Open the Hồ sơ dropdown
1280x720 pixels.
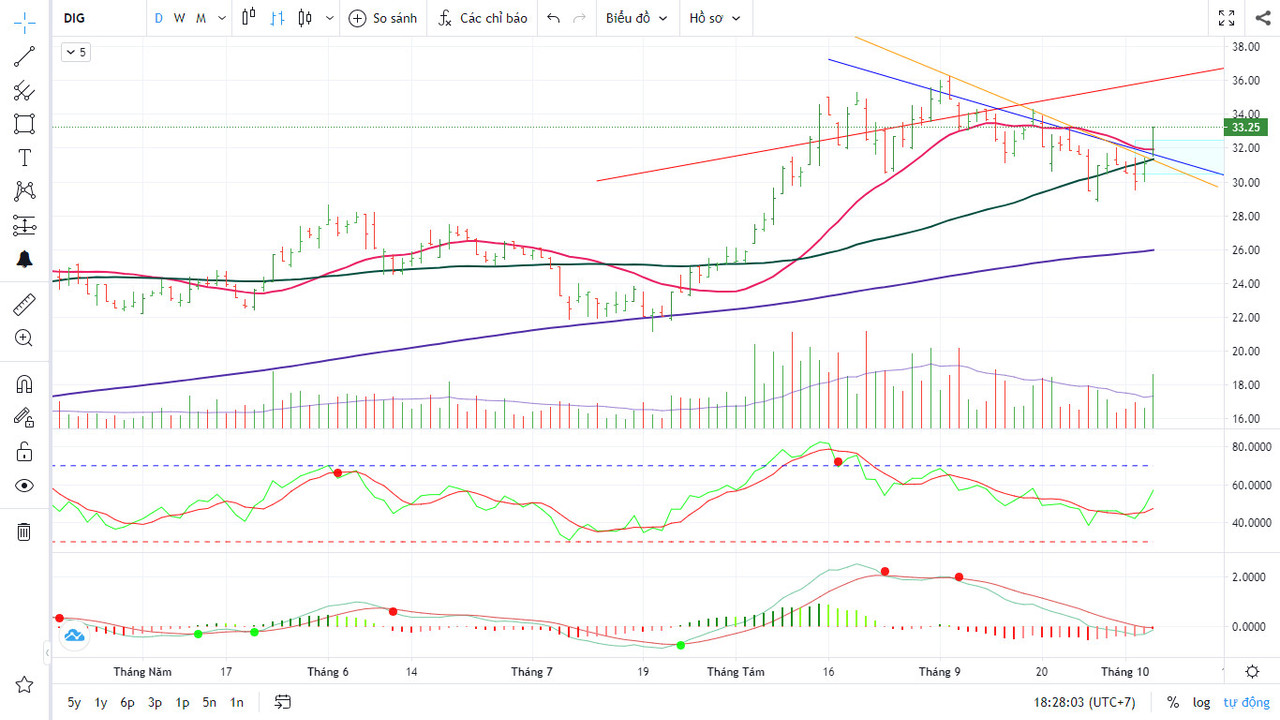(x=715, y=18)
